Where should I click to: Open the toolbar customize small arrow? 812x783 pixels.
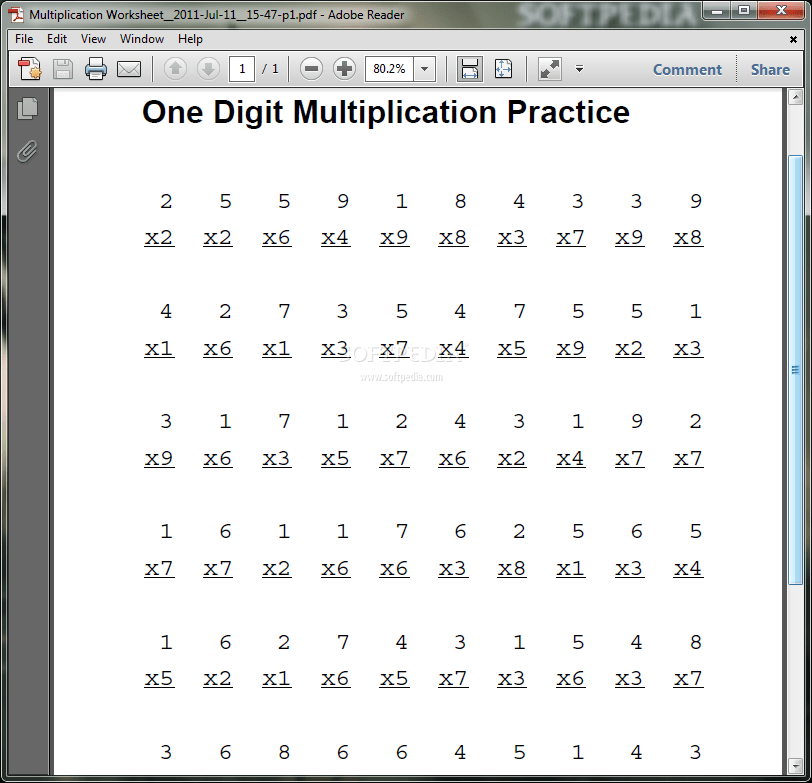579,69
